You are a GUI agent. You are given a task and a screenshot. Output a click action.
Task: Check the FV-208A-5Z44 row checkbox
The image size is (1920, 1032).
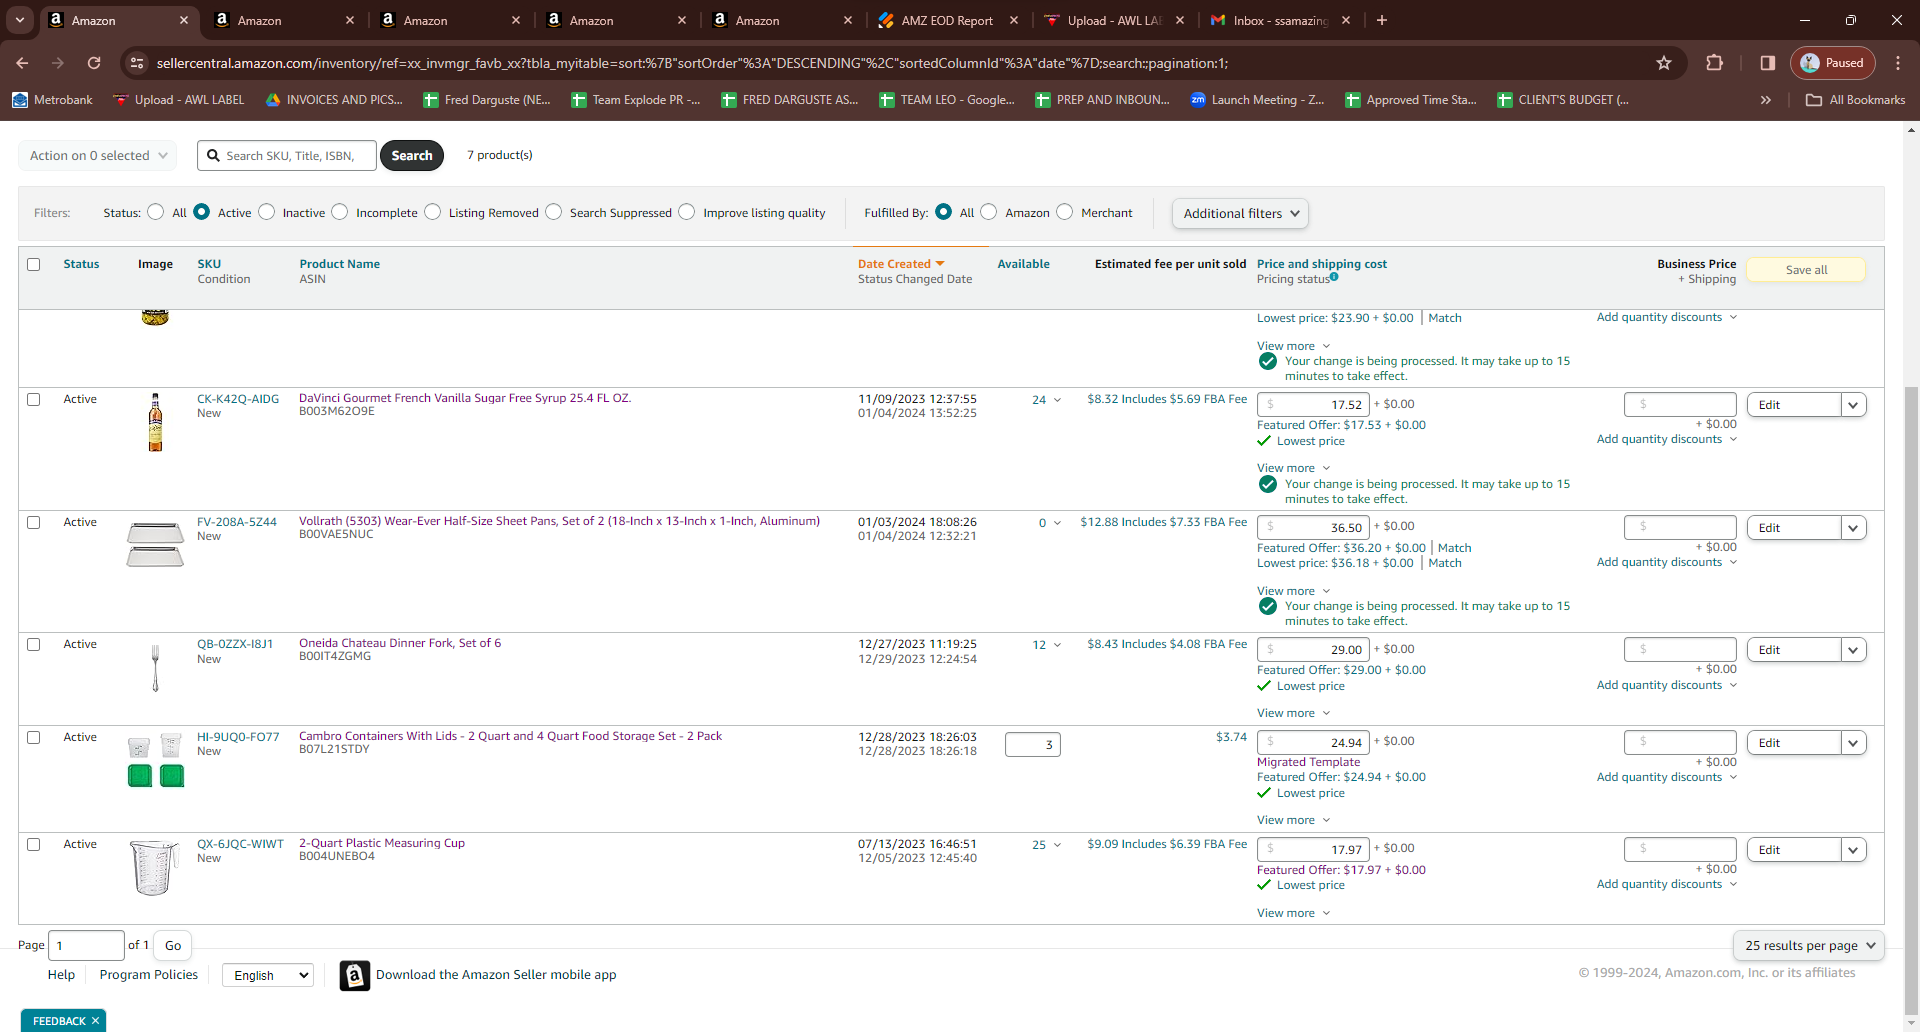(34, 523)
